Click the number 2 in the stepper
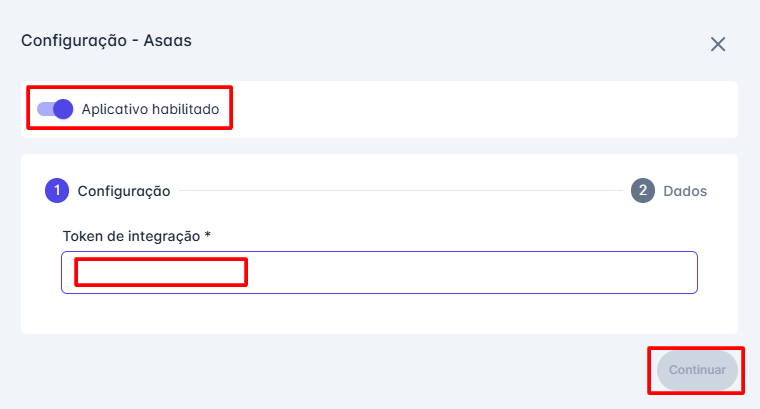The width and height of the screenshot is (760, 409). coord(642,190)
